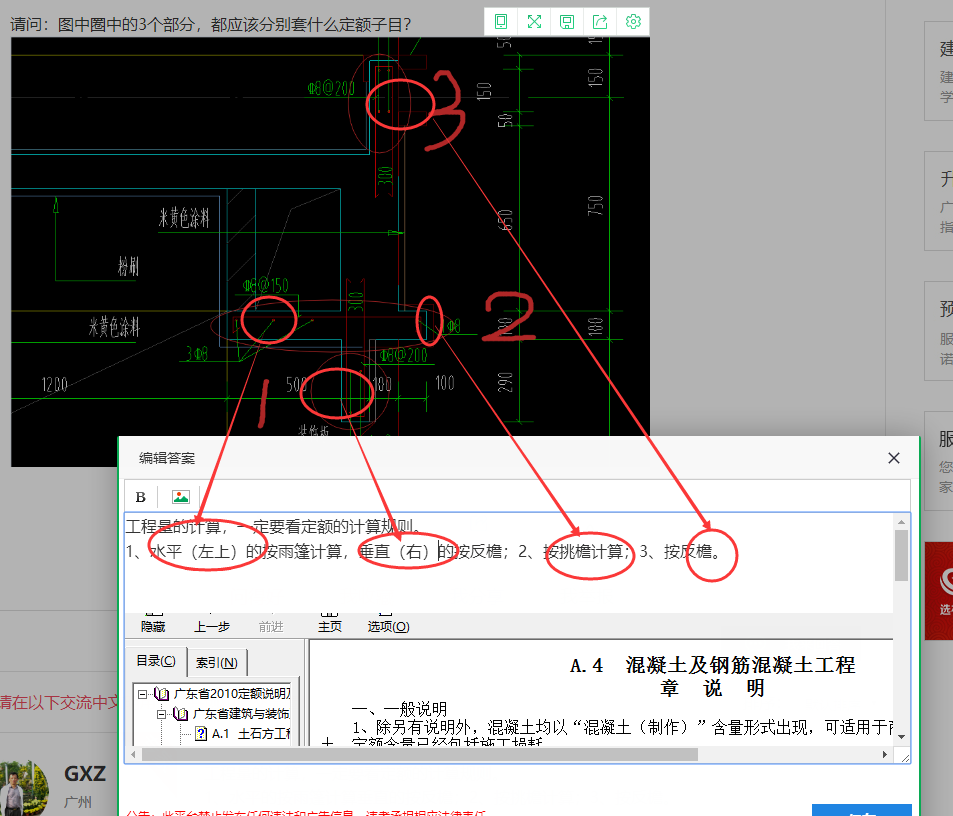Click the share export icon above image
953x816 pixels.
(600, 22)
